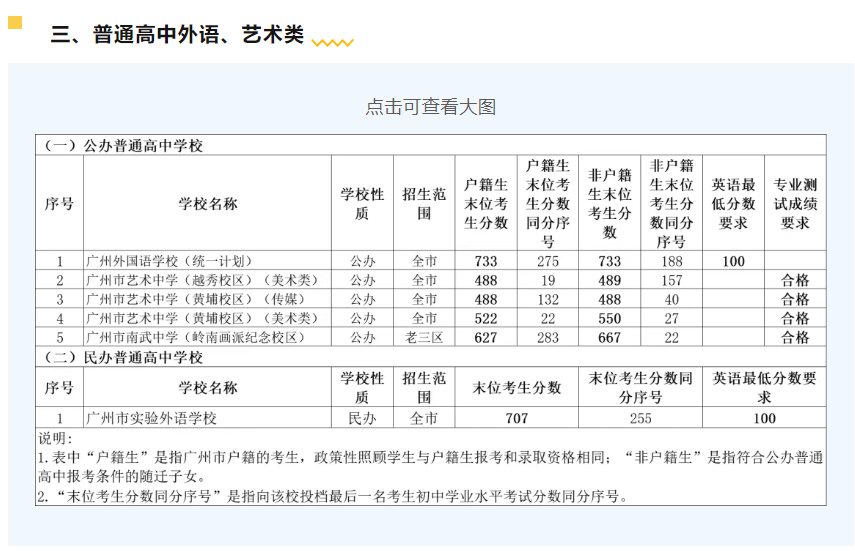Viewport: 855px width, 551px height.
Task: Click the yellow wavy underline decoration
Action: pyautogui.click(x=332, y=42)
